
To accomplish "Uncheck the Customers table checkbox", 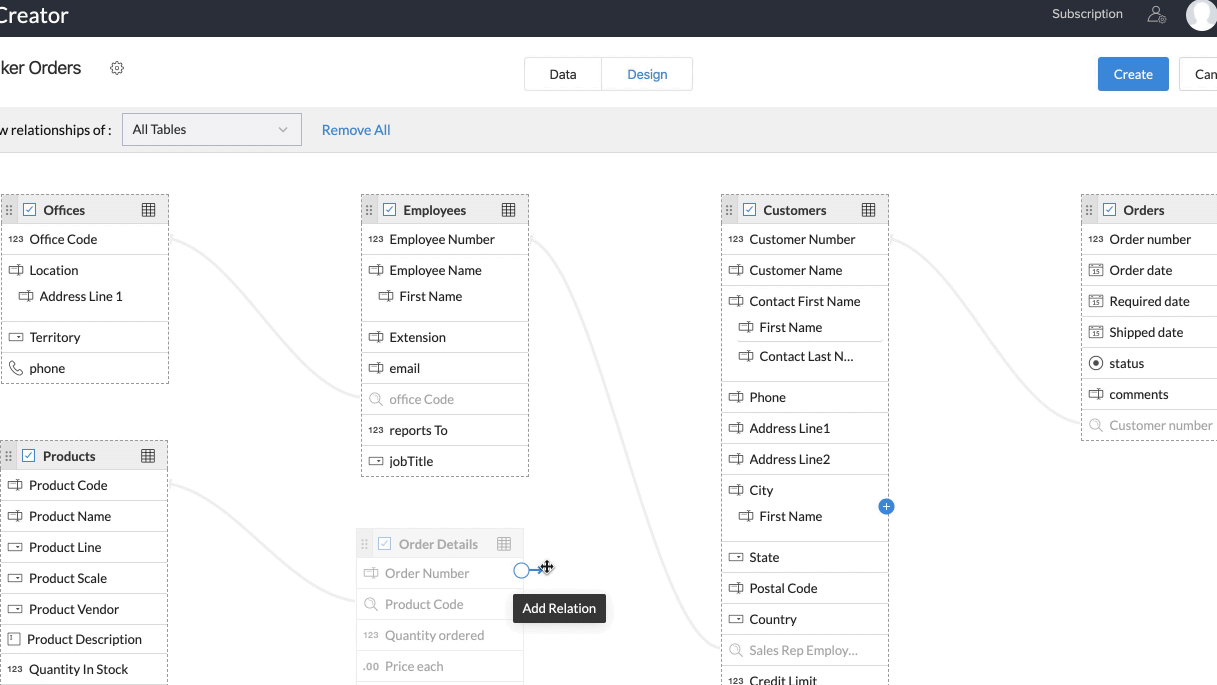I will (x=749, y=210).
